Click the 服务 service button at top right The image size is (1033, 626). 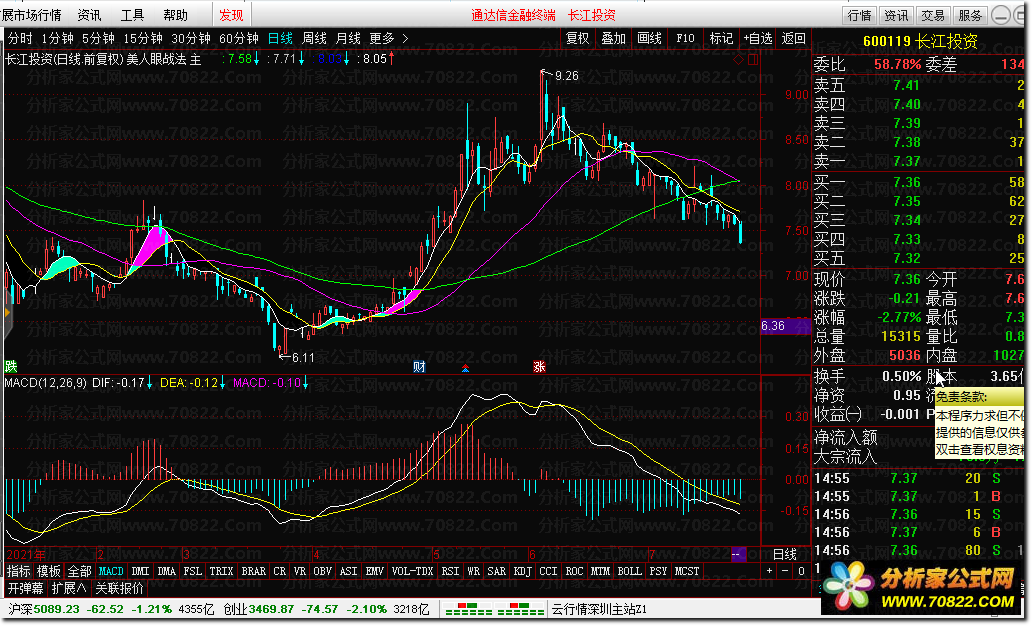(970, 15)
